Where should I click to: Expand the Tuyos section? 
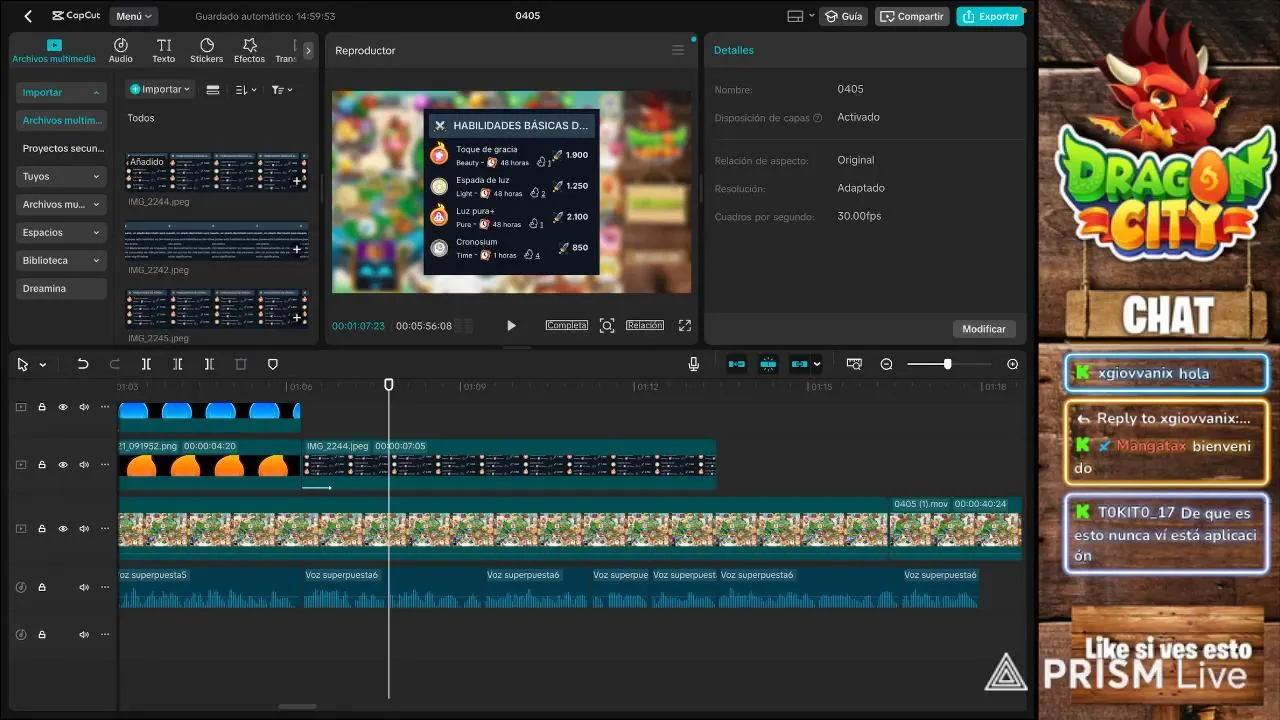click(x=61, y=176)
